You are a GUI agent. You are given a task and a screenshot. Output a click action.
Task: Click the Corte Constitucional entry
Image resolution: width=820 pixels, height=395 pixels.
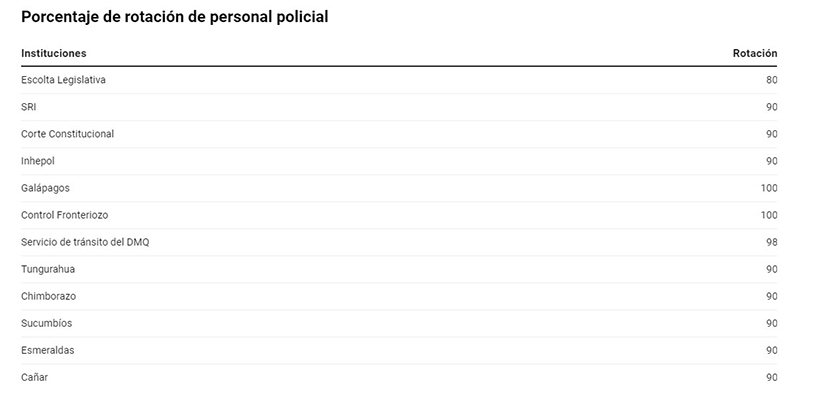click(67, 134)
